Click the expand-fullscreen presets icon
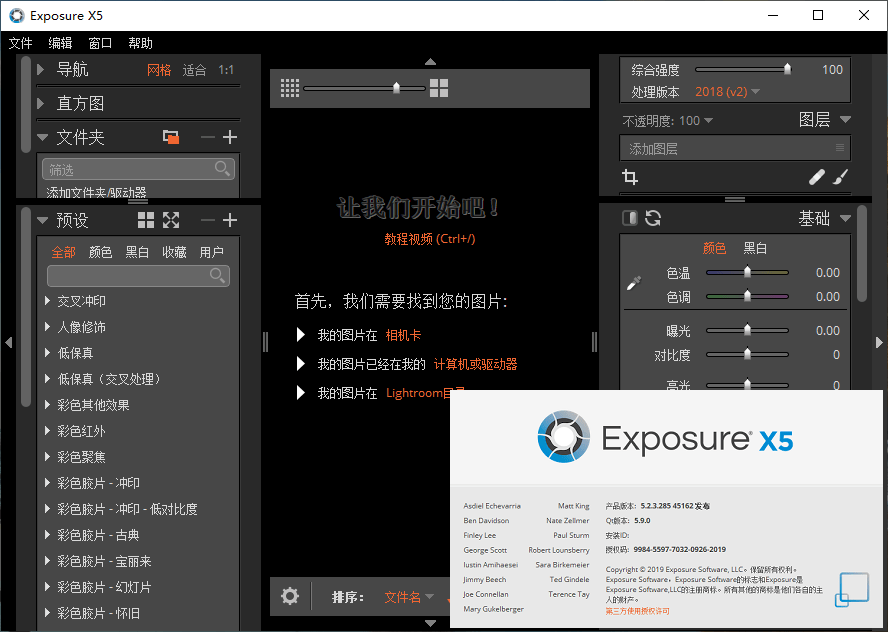The height and width of the screenshot is (632, 888). tap(171, 220)
